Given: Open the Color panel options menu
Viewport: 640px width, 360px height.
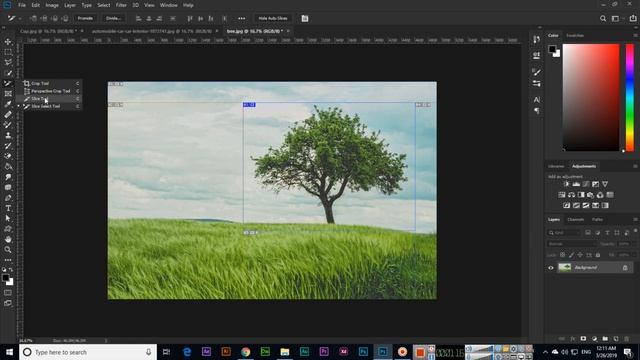Looking at the screenshot, I should tap(635, 36).
